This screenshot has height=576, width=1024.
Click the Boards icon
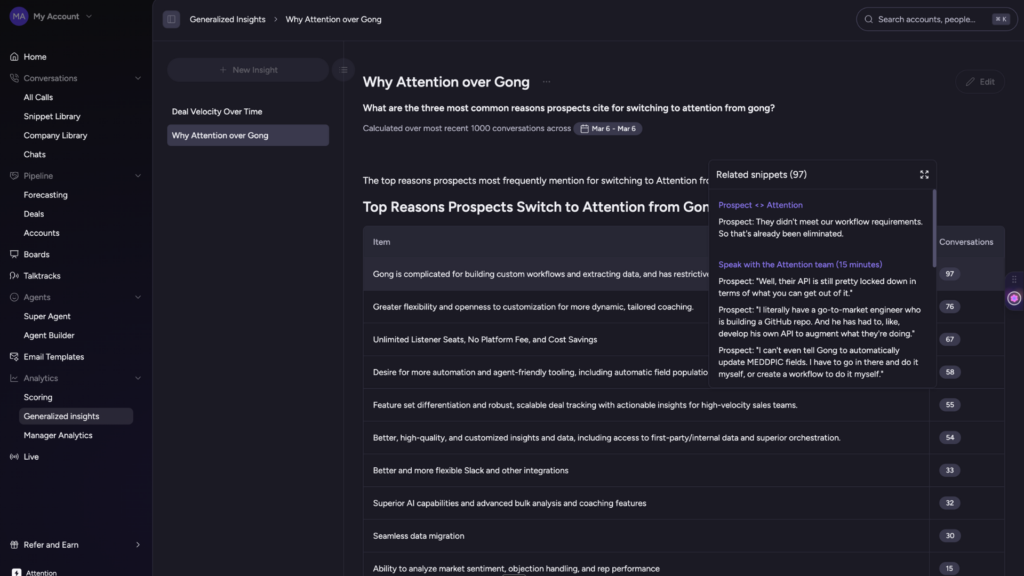(14, 254)
